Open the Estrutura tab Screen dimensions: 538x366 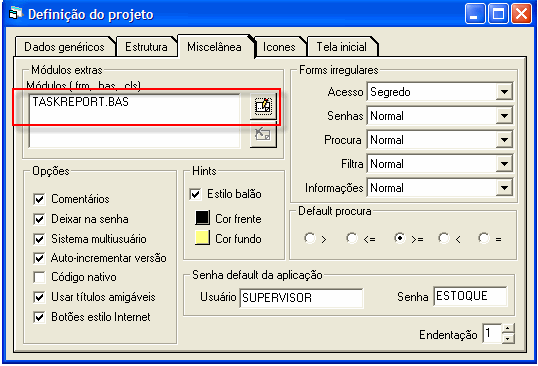click(x=146, y=47)
